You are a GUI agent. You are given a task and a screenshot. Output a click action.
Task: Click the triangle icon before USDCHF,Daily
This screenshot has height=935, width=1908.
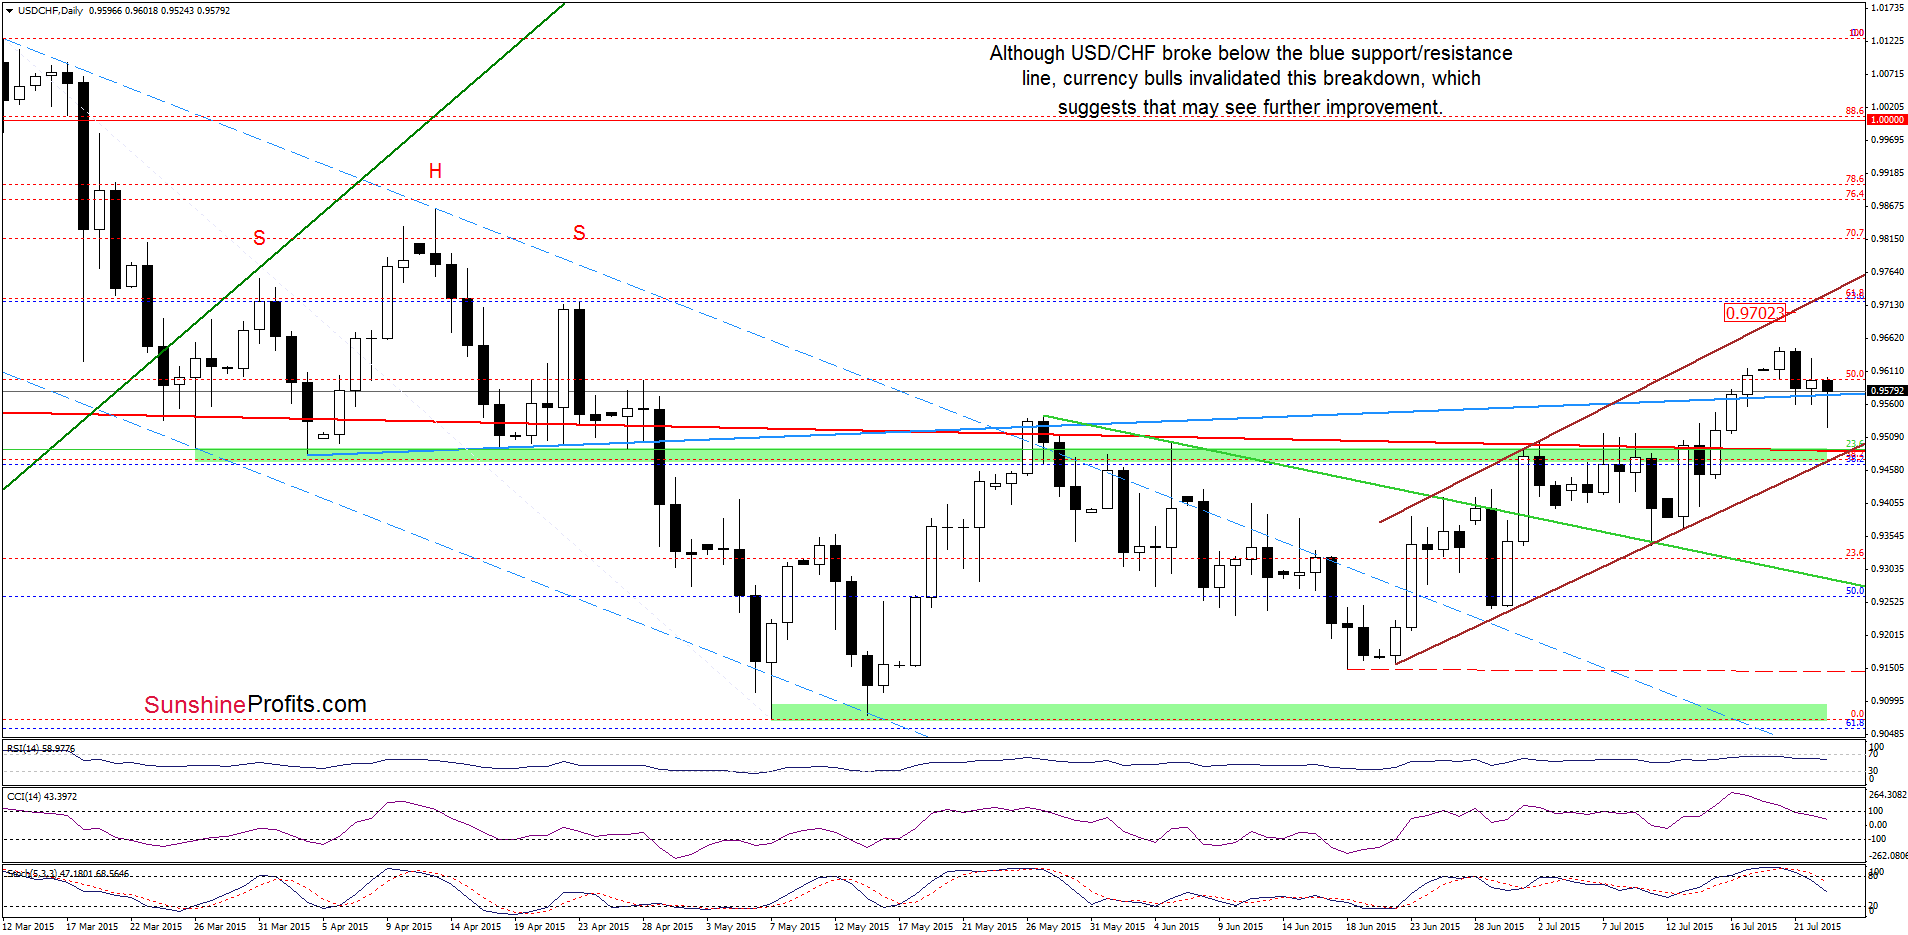coord(10,11)
